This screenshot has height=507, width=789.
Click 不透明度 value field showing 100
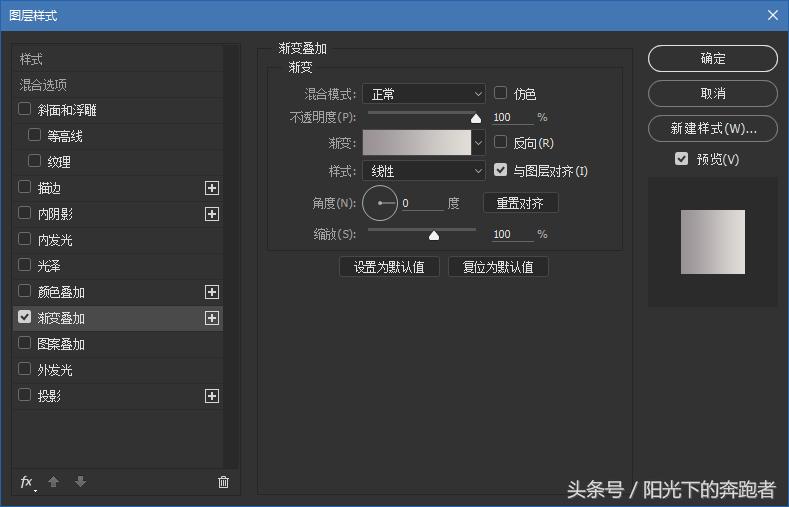point(512,118)
